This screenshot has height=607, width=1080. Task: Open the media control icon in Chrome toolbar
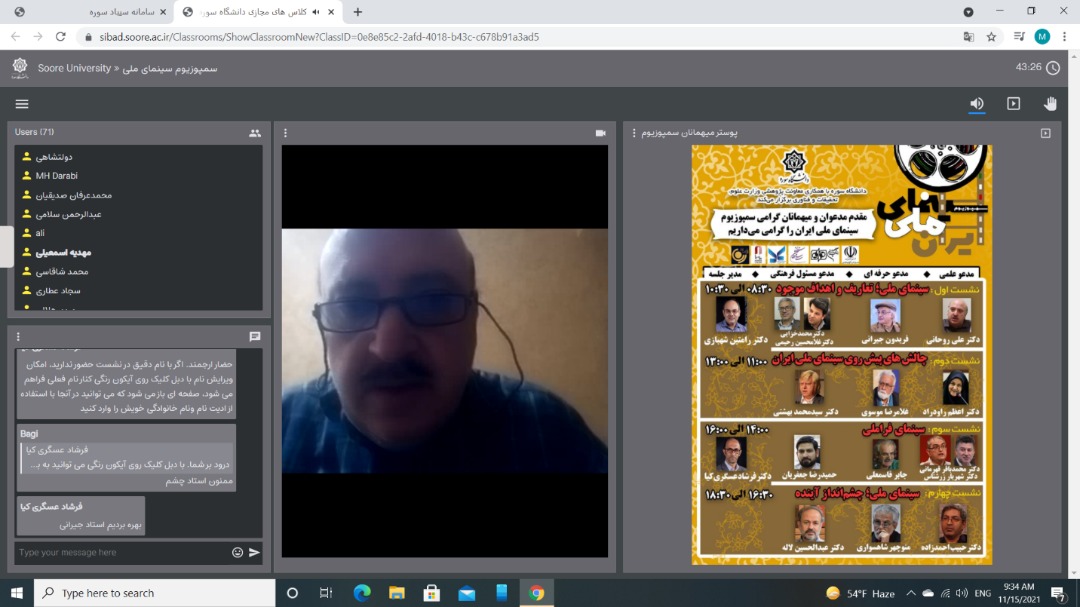click(1019, 37)
